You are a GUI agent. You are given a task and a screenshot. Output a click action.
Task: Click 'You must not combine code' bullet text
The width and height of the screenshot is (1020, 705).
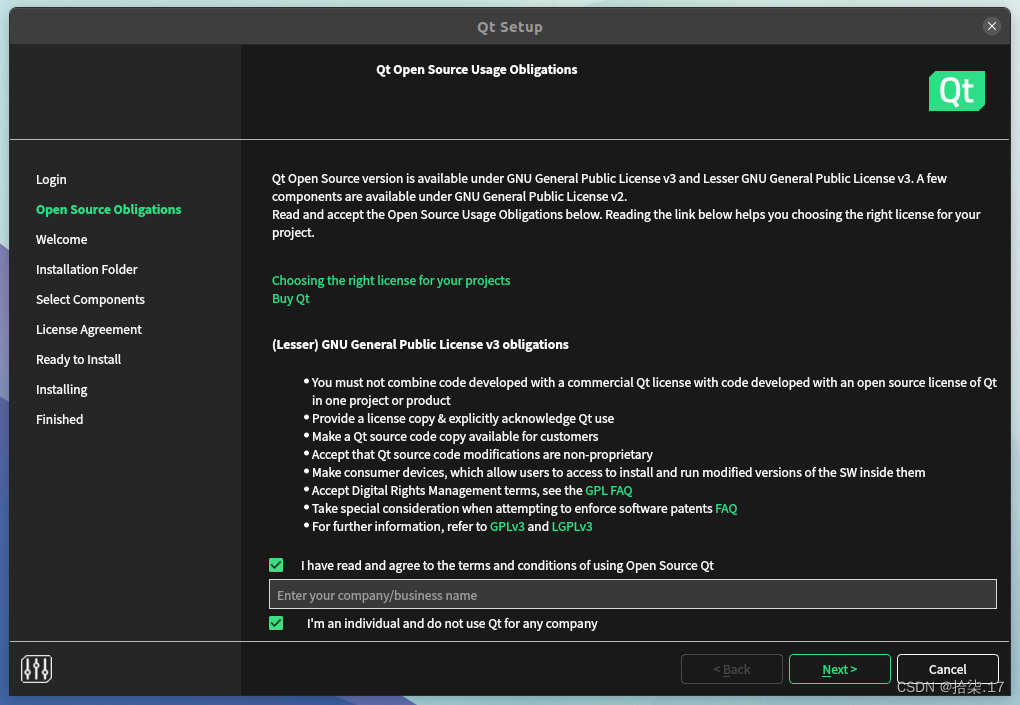[x=654, y=391]
